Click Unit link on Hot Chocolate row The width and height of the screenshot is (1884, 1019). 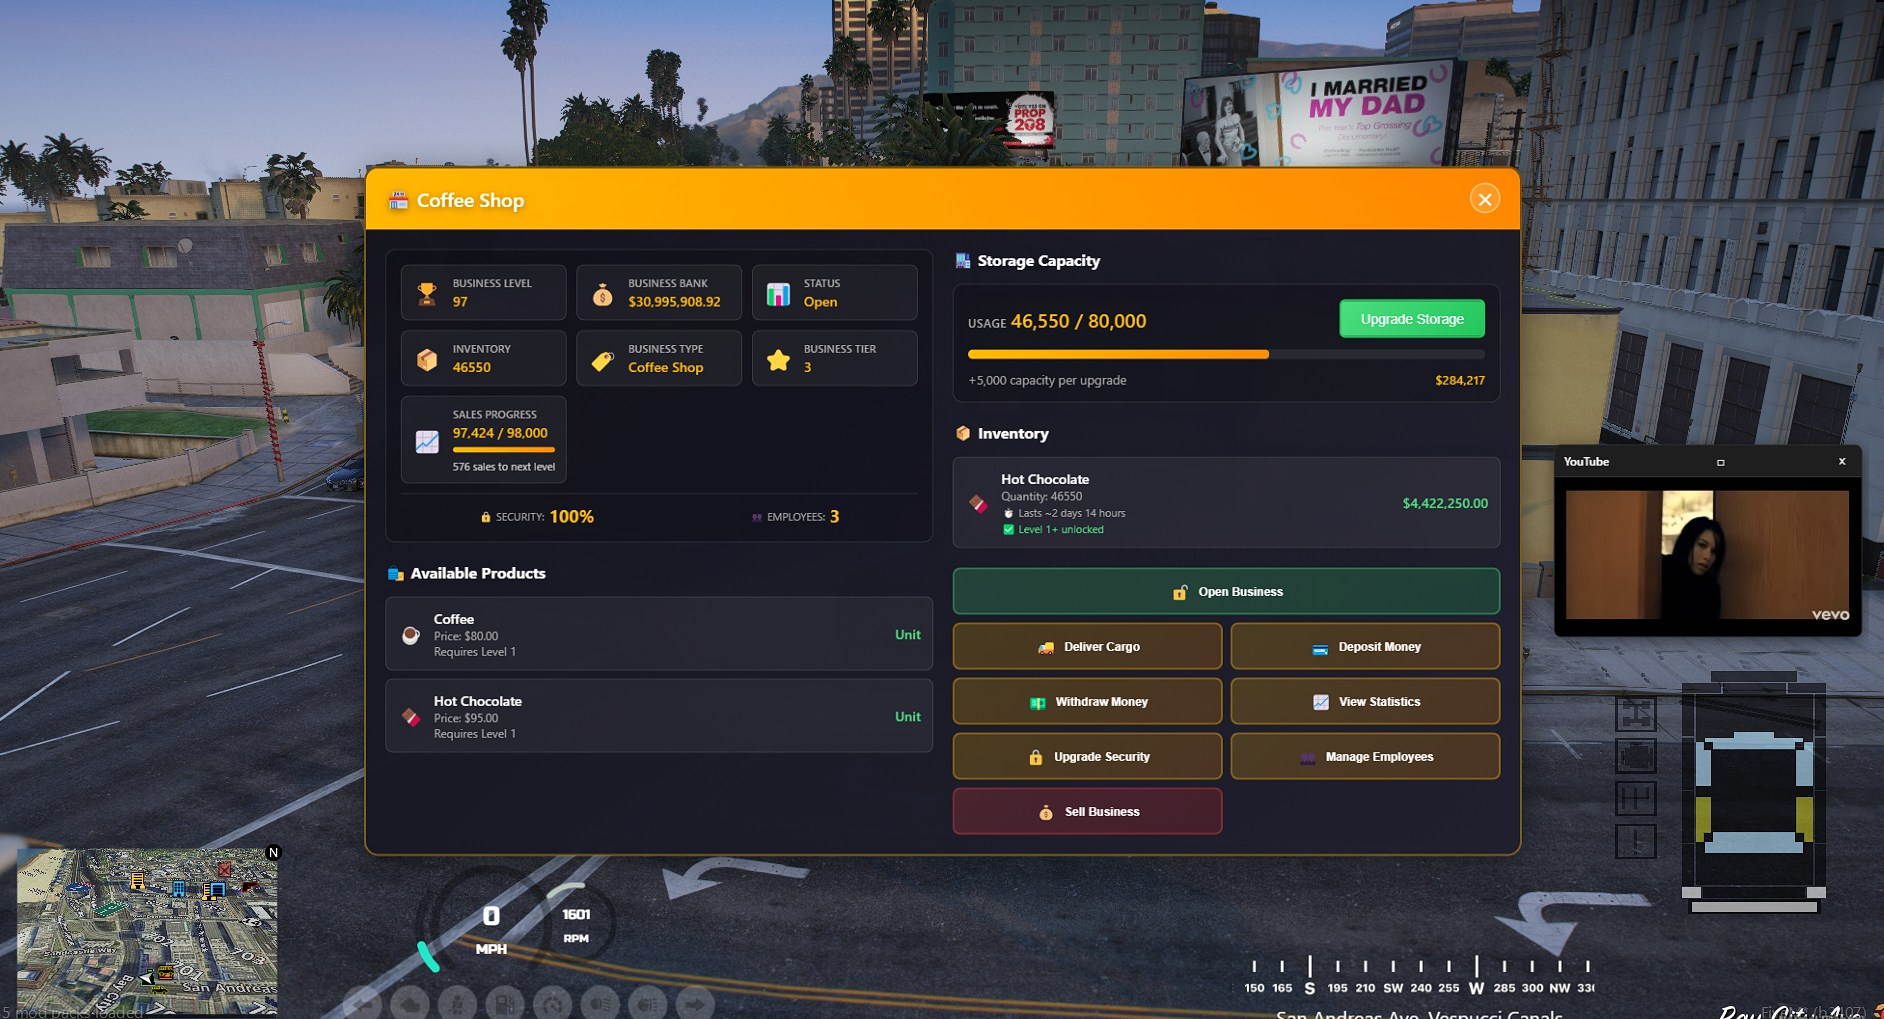click(x=908, y=717)
